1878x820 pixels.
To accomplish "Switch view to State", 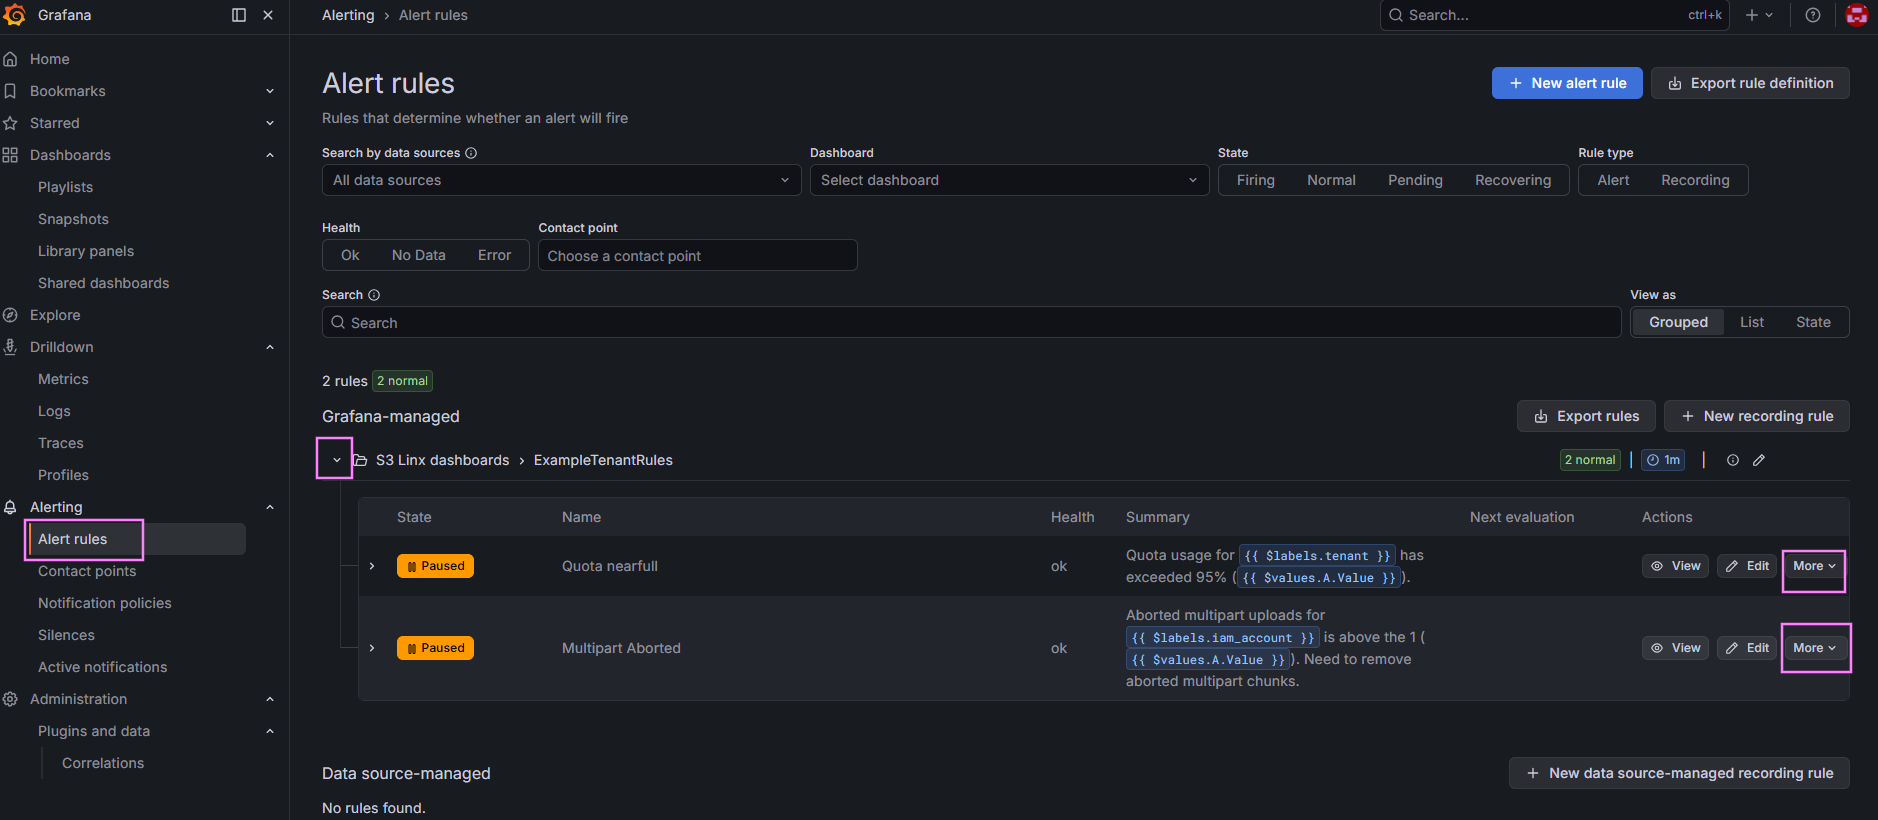I will pyautogui.click(x=1813, y=322).
